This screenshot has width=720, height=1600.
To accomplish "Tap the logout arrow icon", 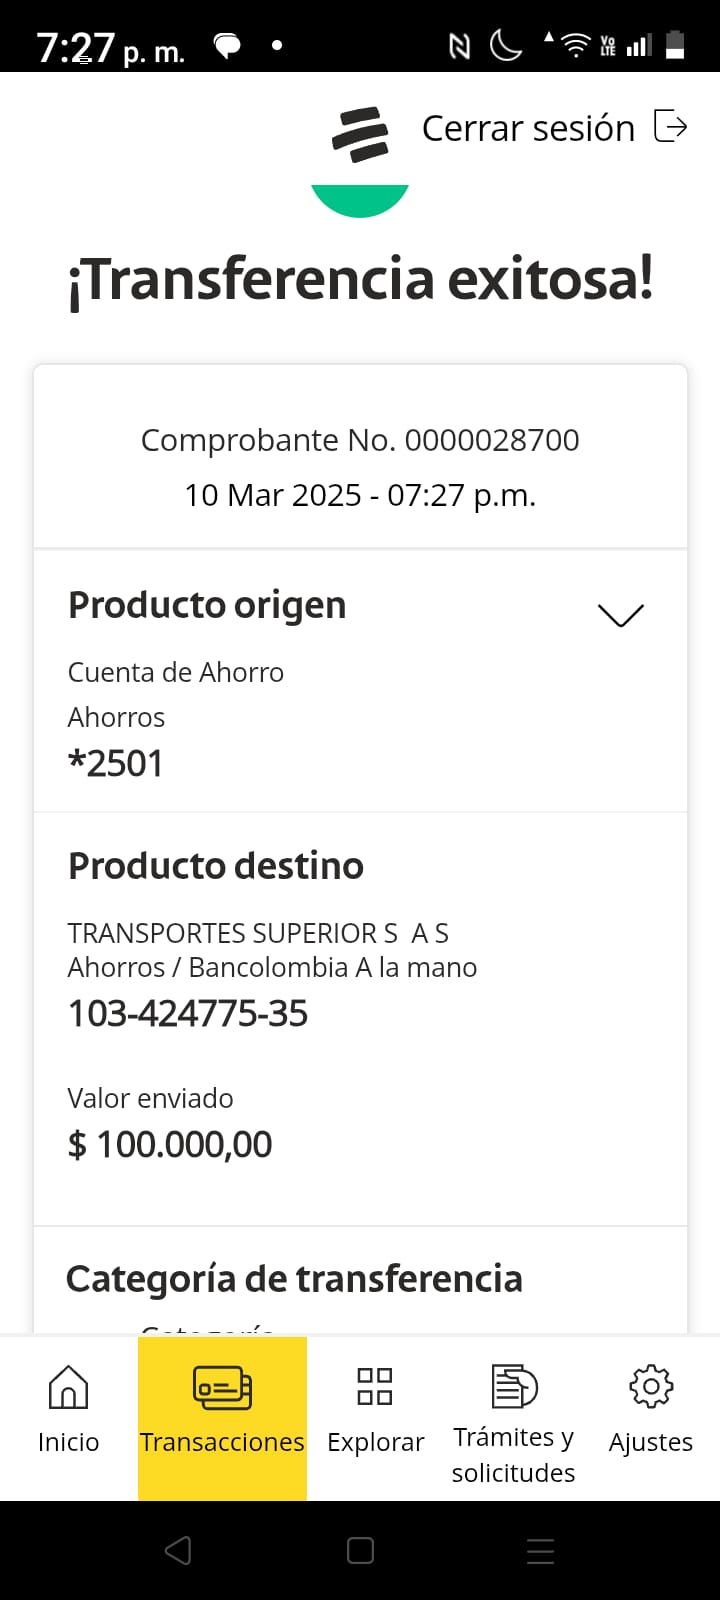I will (x=670, y=127).
